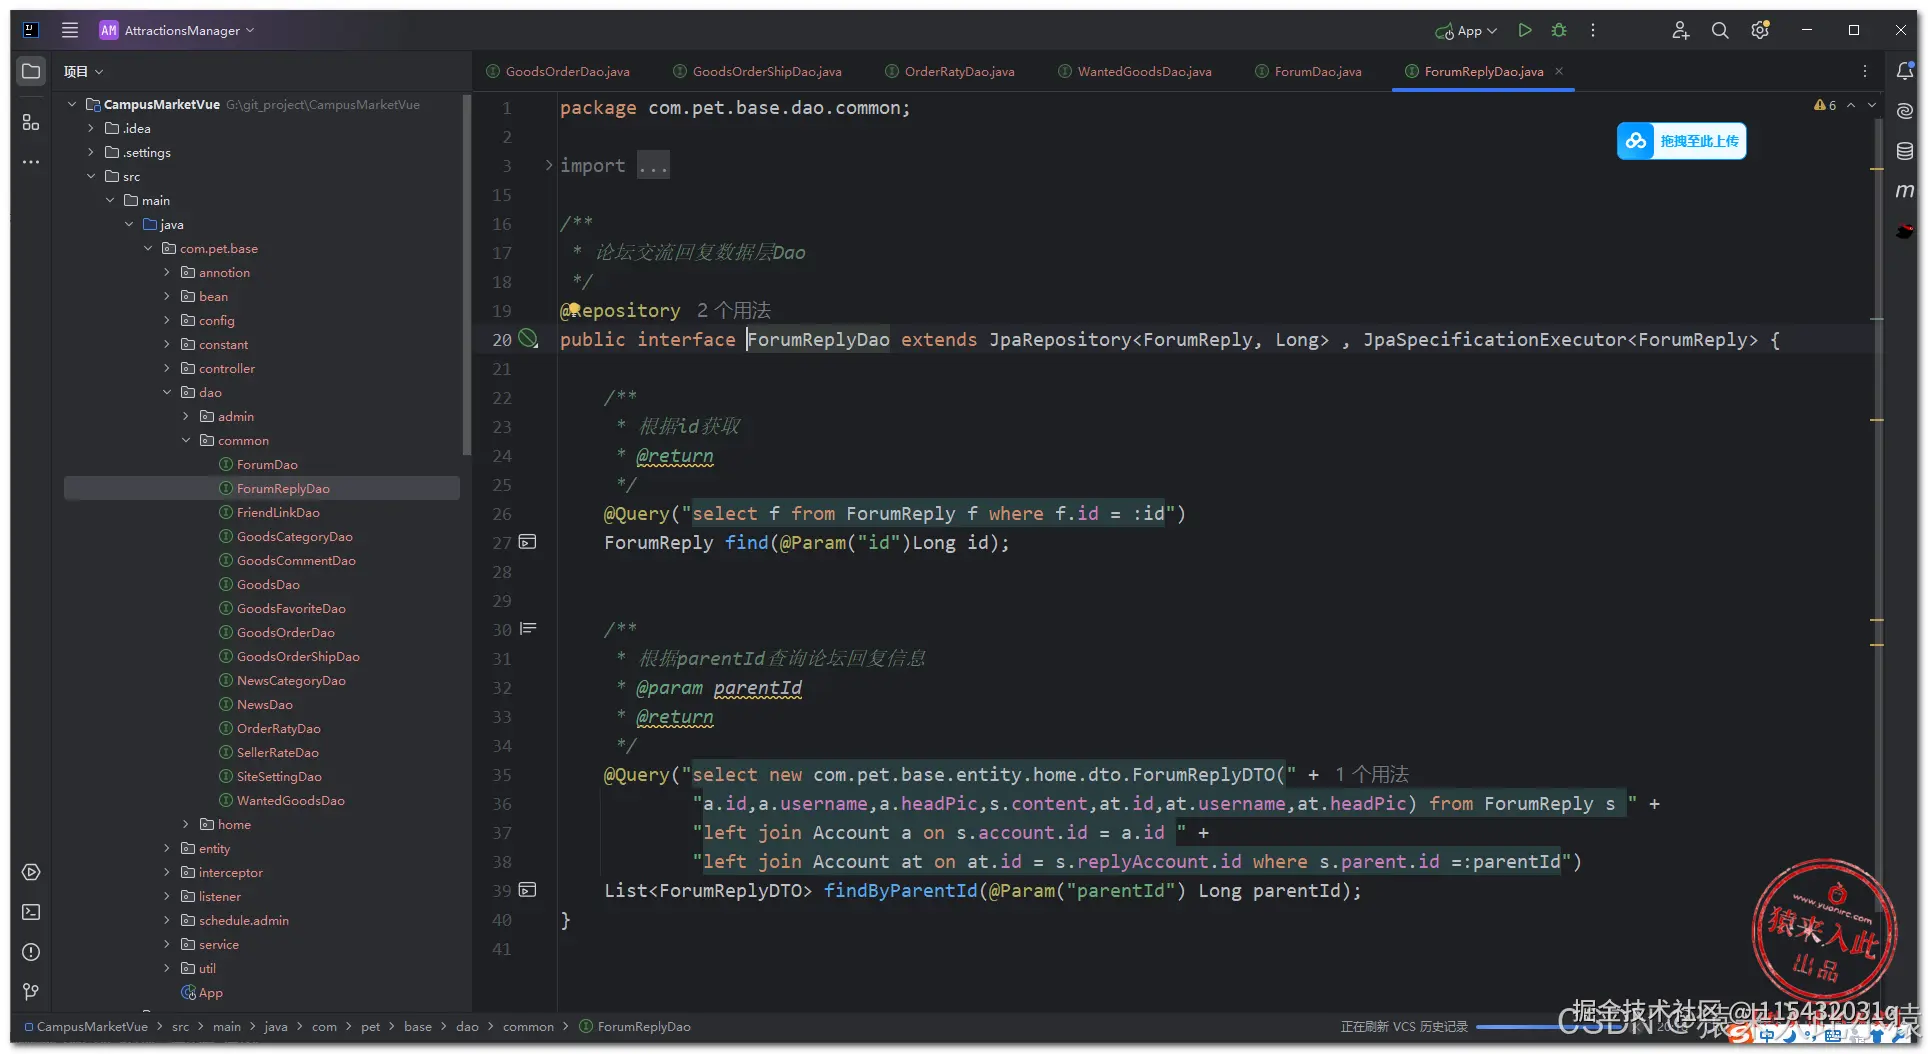Viewport: 1928px width, 1054px height.
Task: Click the gutter icon on line 39
Action: 528,890
